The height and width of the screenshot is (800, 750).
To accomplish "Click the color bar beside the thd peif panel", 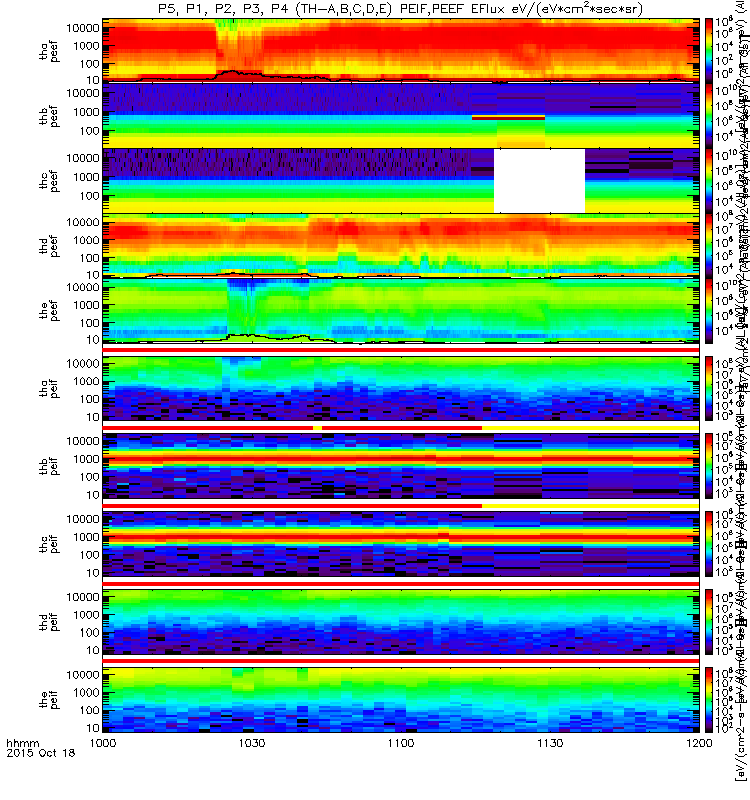I will [x=709, y=621].
